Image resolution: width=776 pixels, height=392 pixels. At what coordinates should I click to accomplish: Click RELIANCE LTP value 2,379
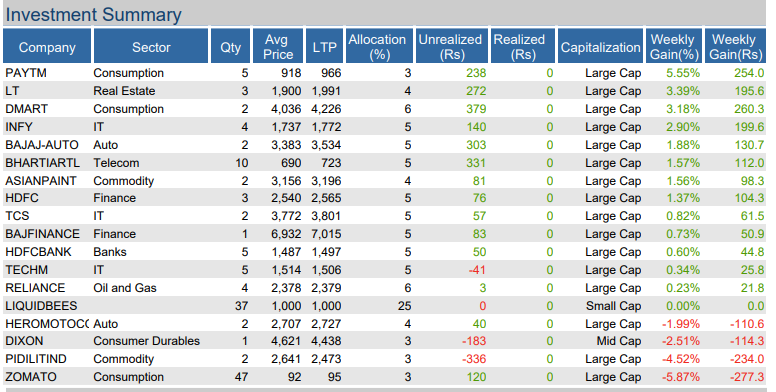326,288
